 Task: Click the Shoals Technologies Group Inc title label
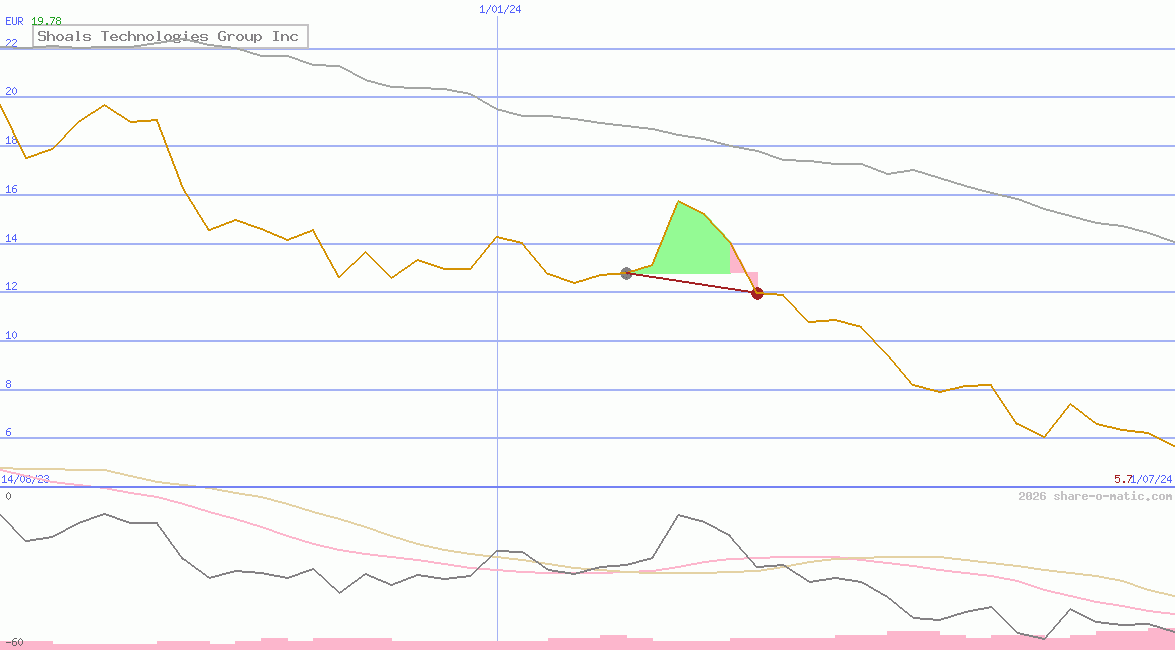[x=170, y=36]
